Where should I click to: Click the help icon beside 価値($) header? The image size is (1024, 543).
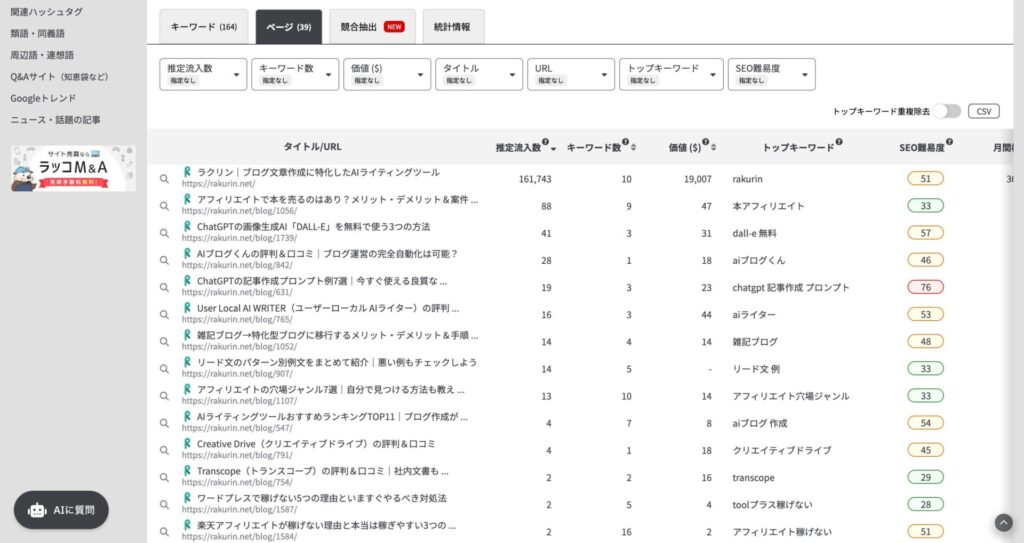(705, 142)
